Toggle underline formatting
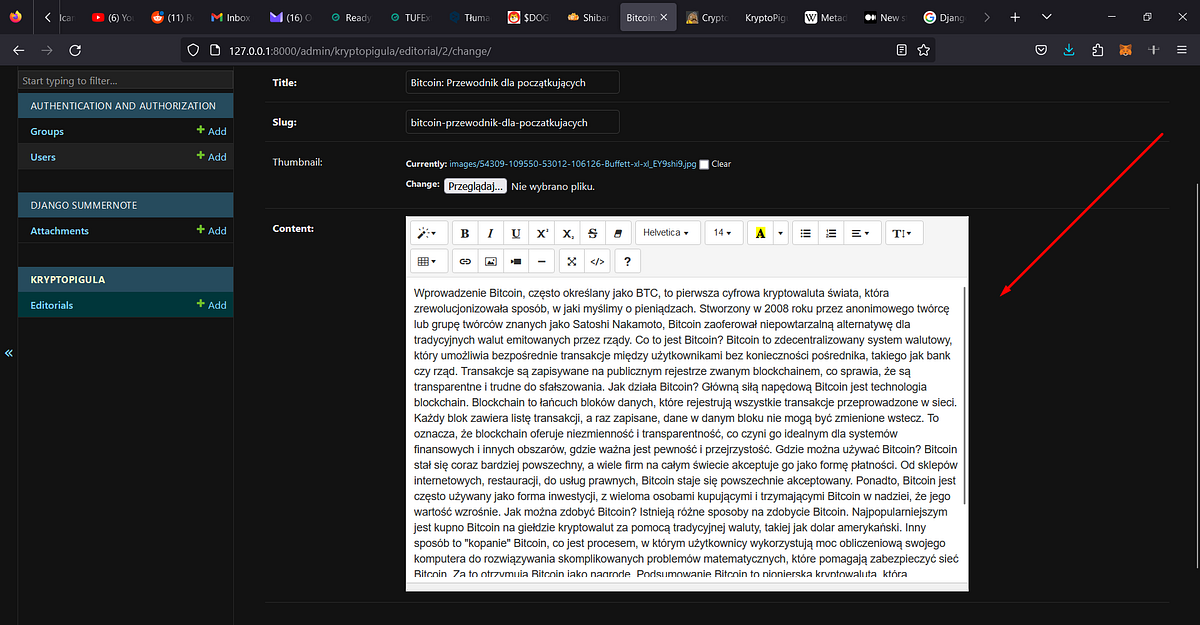 [x=516, y=233]
